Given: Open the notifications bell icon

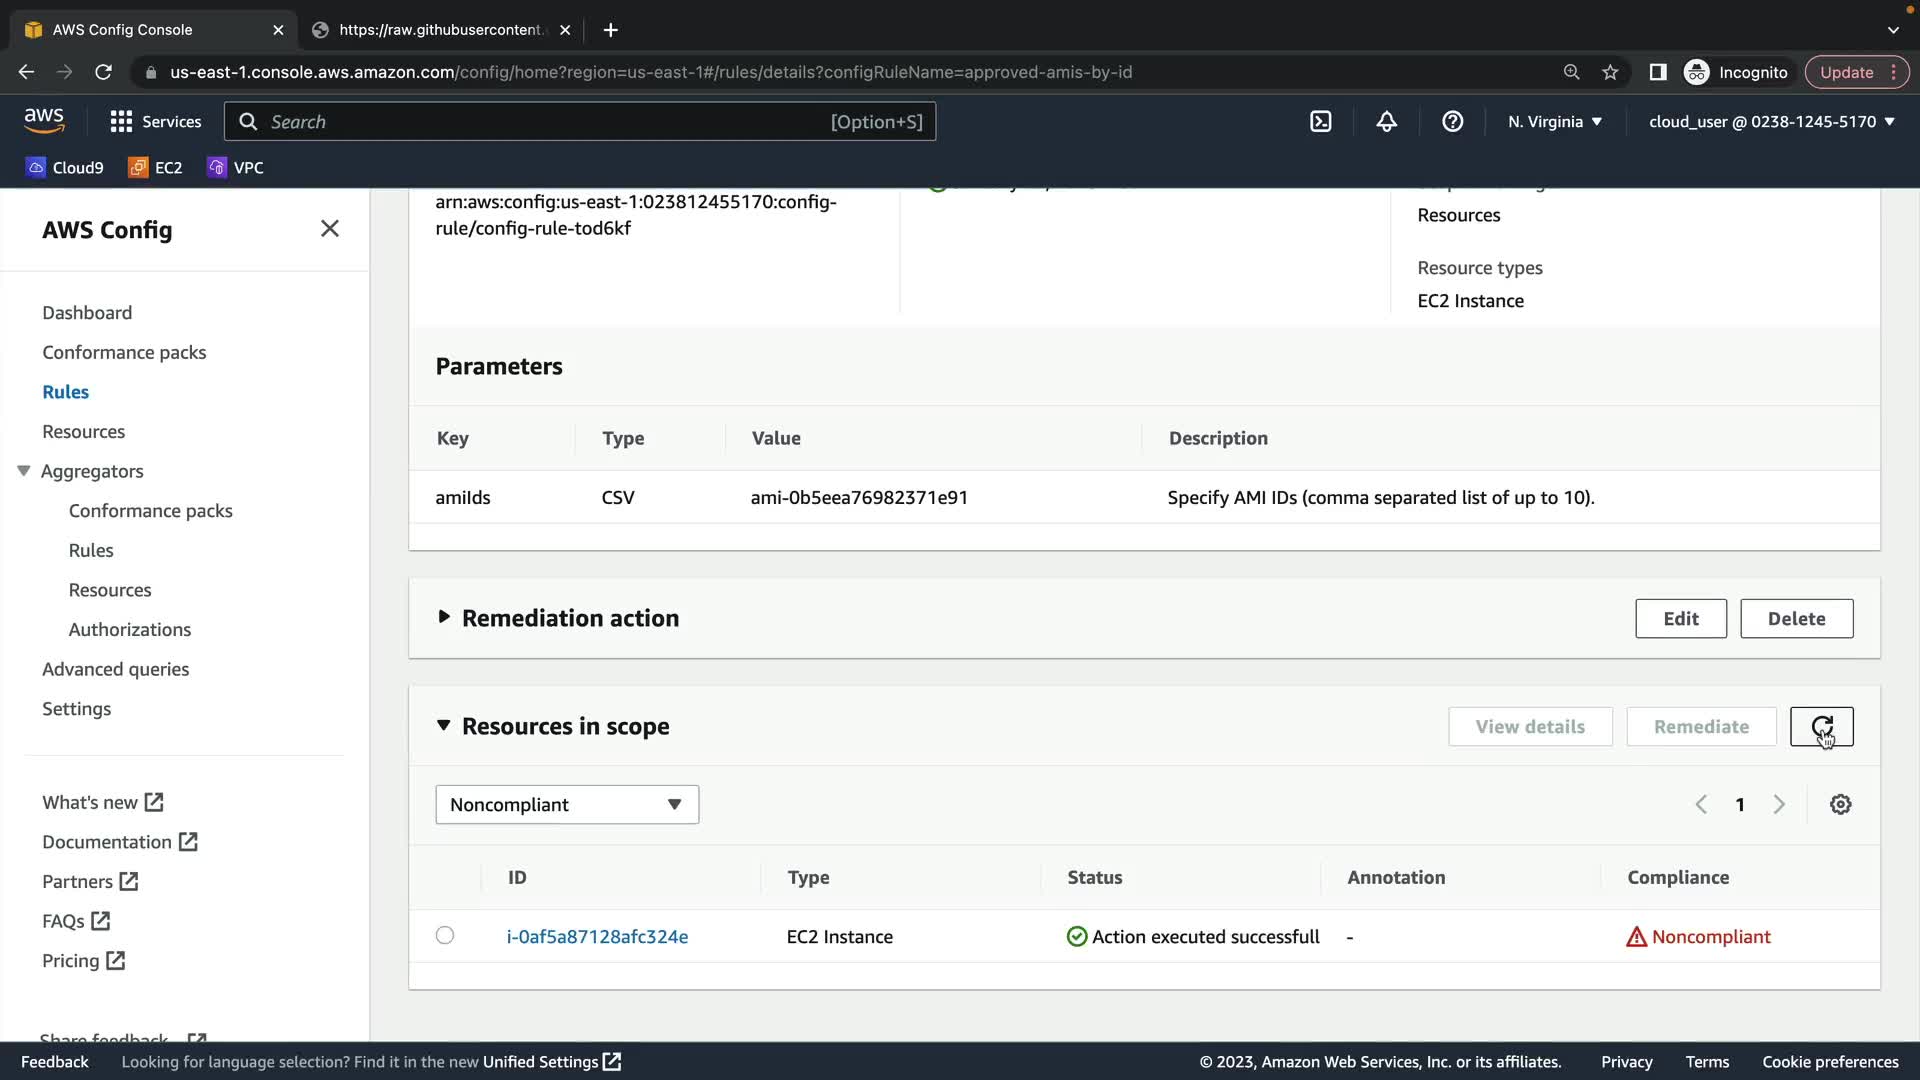Looking at the screenshot, I should pyautogui.click(x=1386, y=121).
